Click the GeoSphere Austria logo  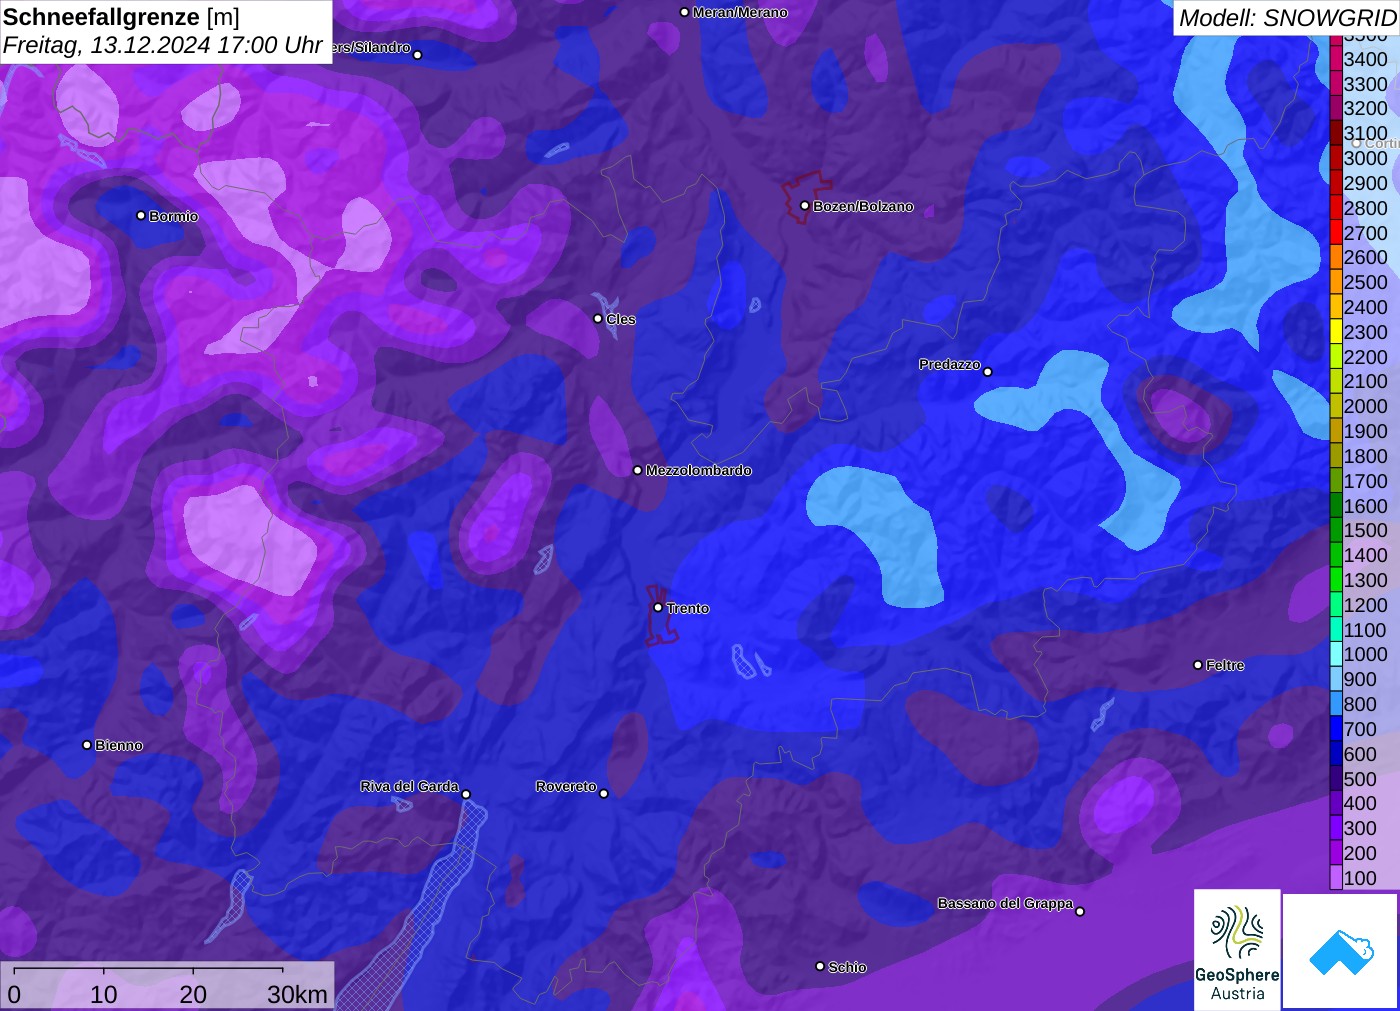(x=1237, y=949)
